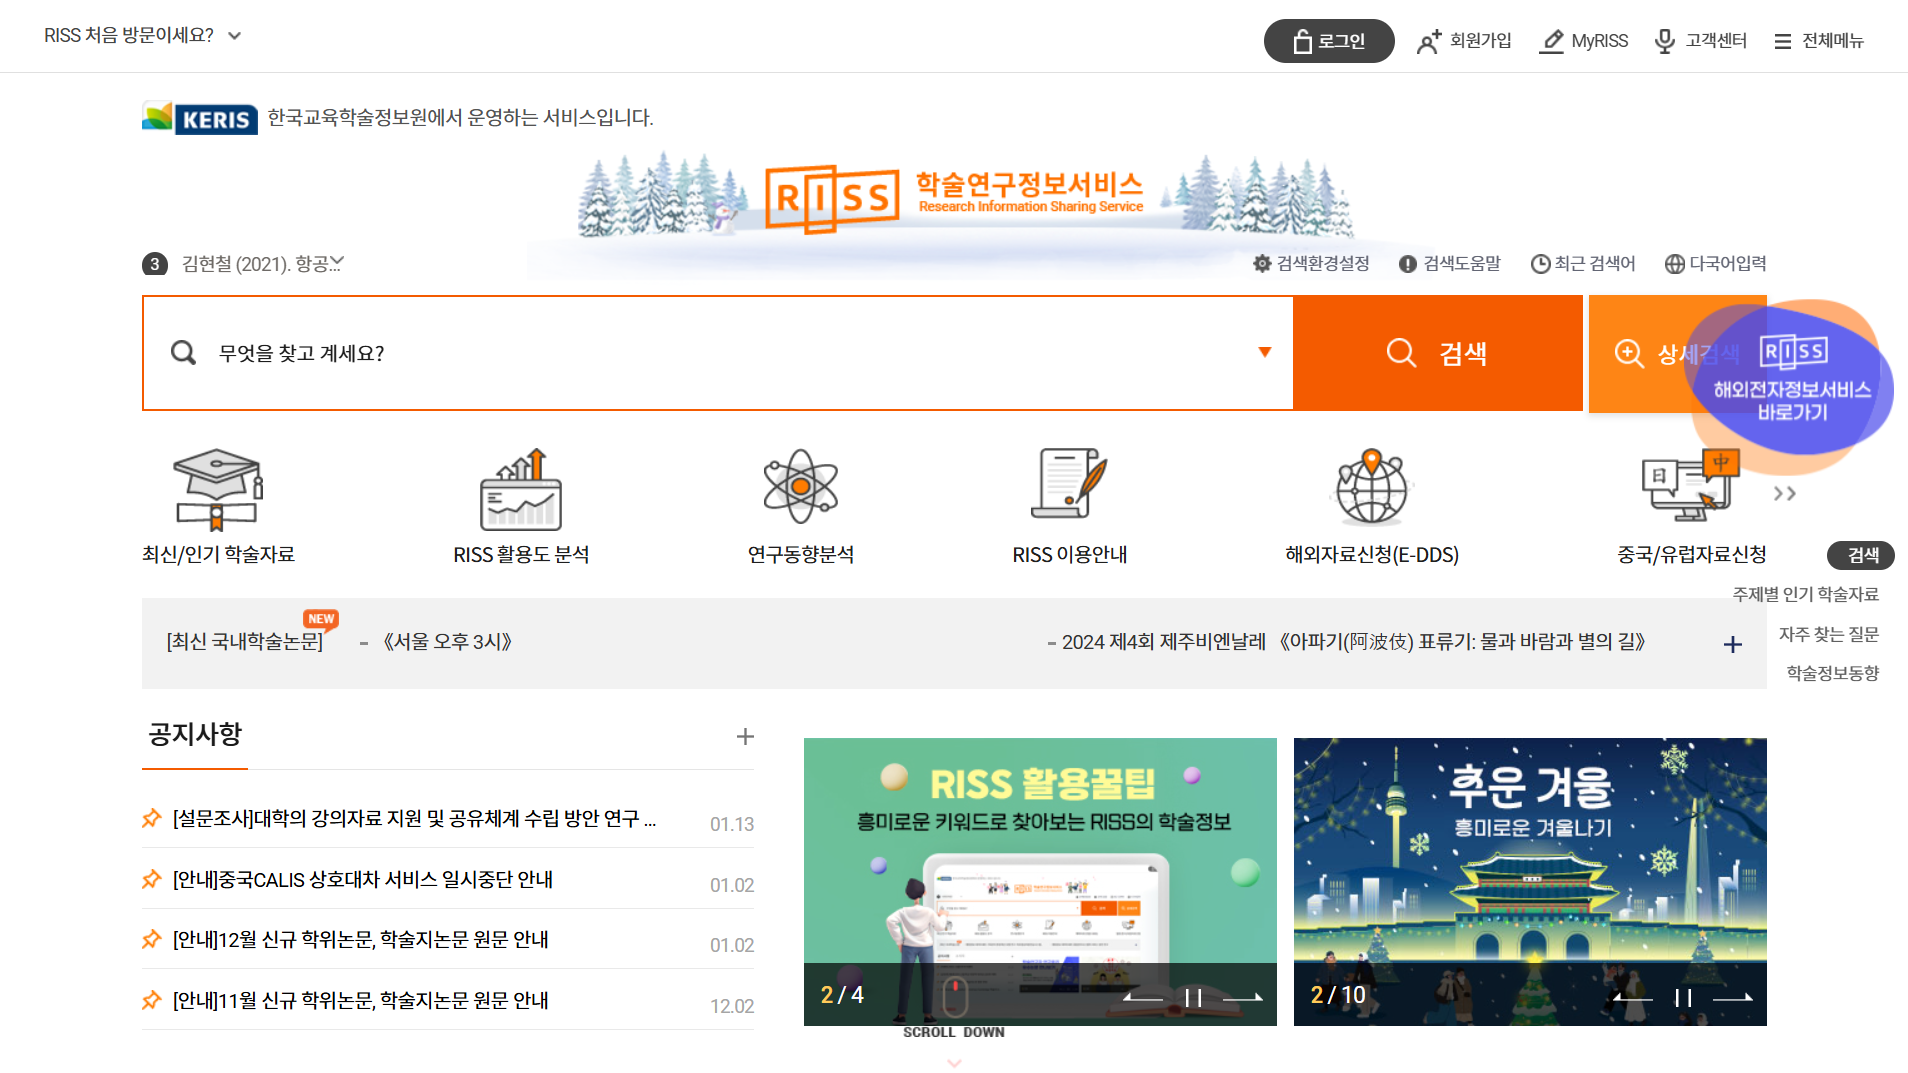Click the 12.02 date of the 11월 notice
1908x1073 pixels.
(x=732, y=1007)
